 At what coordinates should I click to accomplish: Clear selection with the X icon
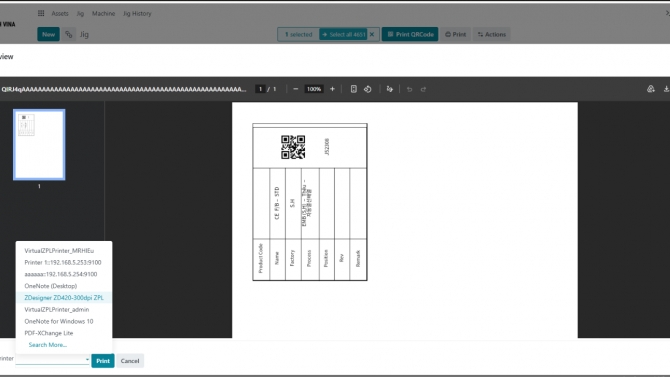click(372, 34)
